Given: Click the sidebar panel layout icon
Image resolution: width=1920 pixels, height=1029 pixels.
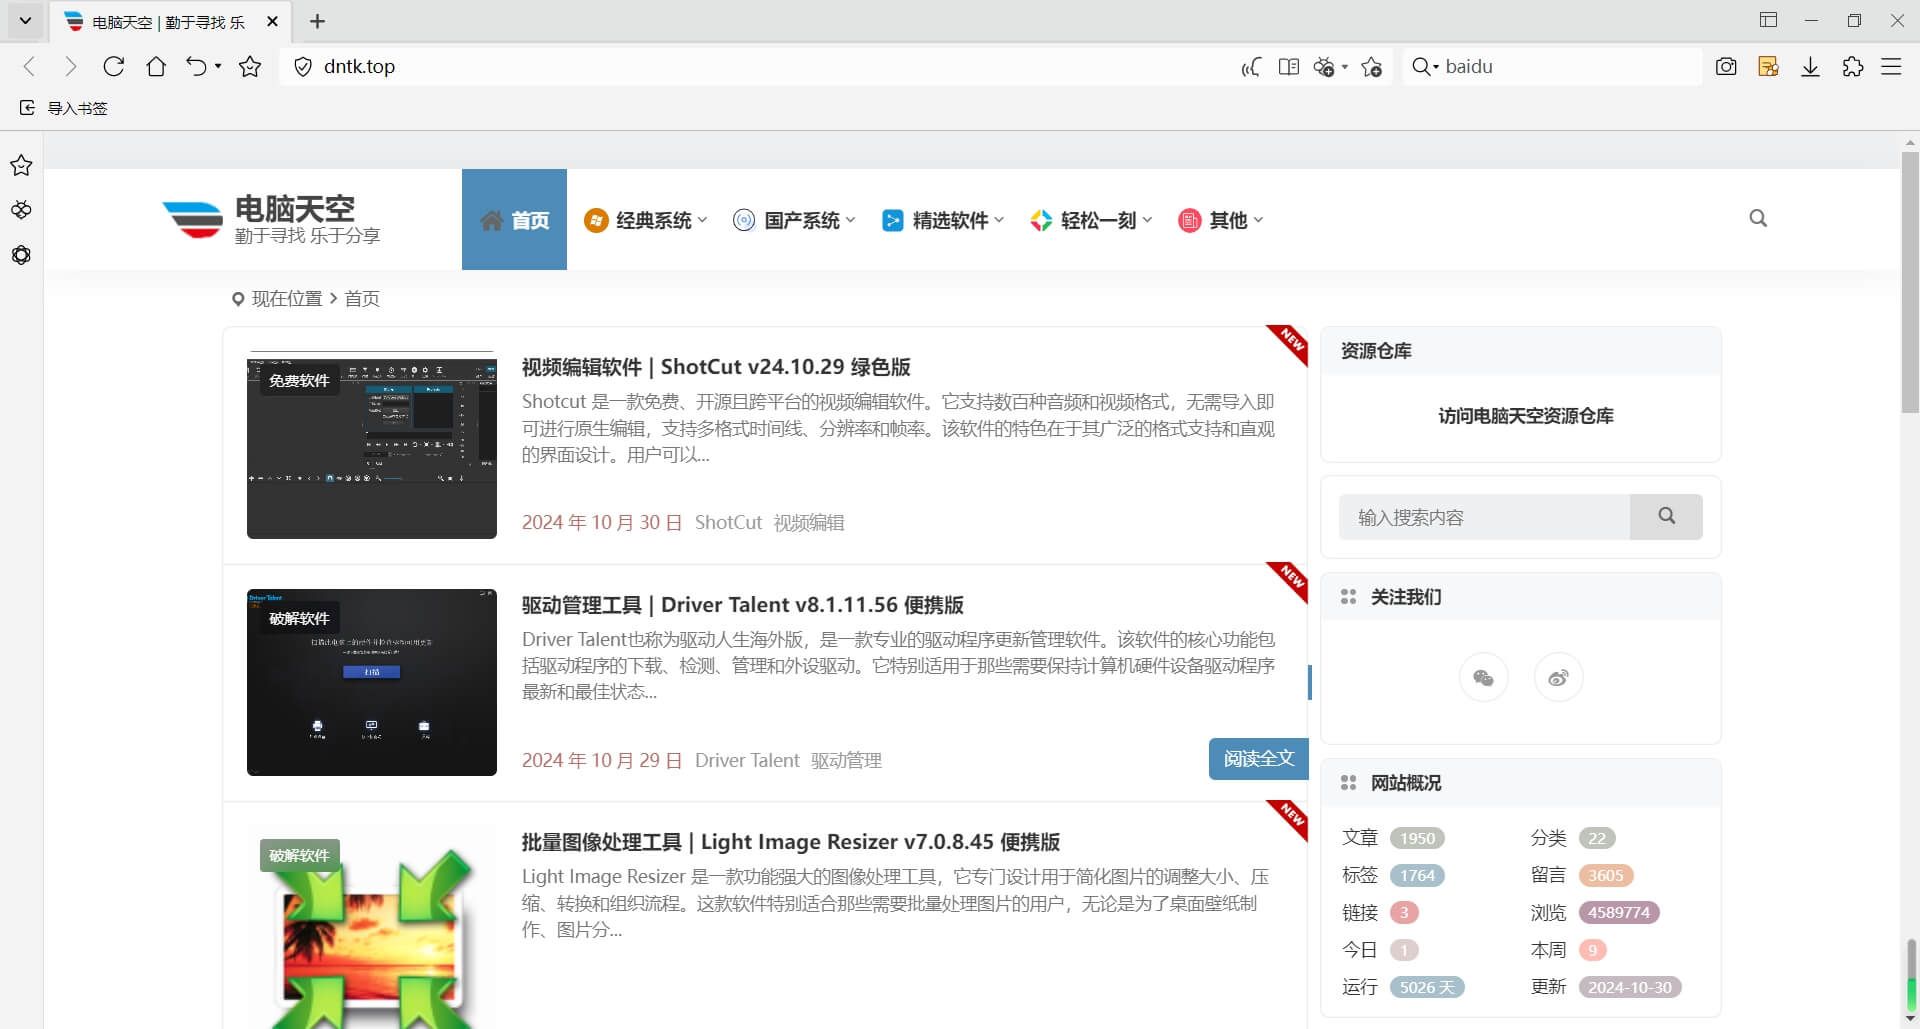Looking at the screenshot, I should tap(1768, 20).
